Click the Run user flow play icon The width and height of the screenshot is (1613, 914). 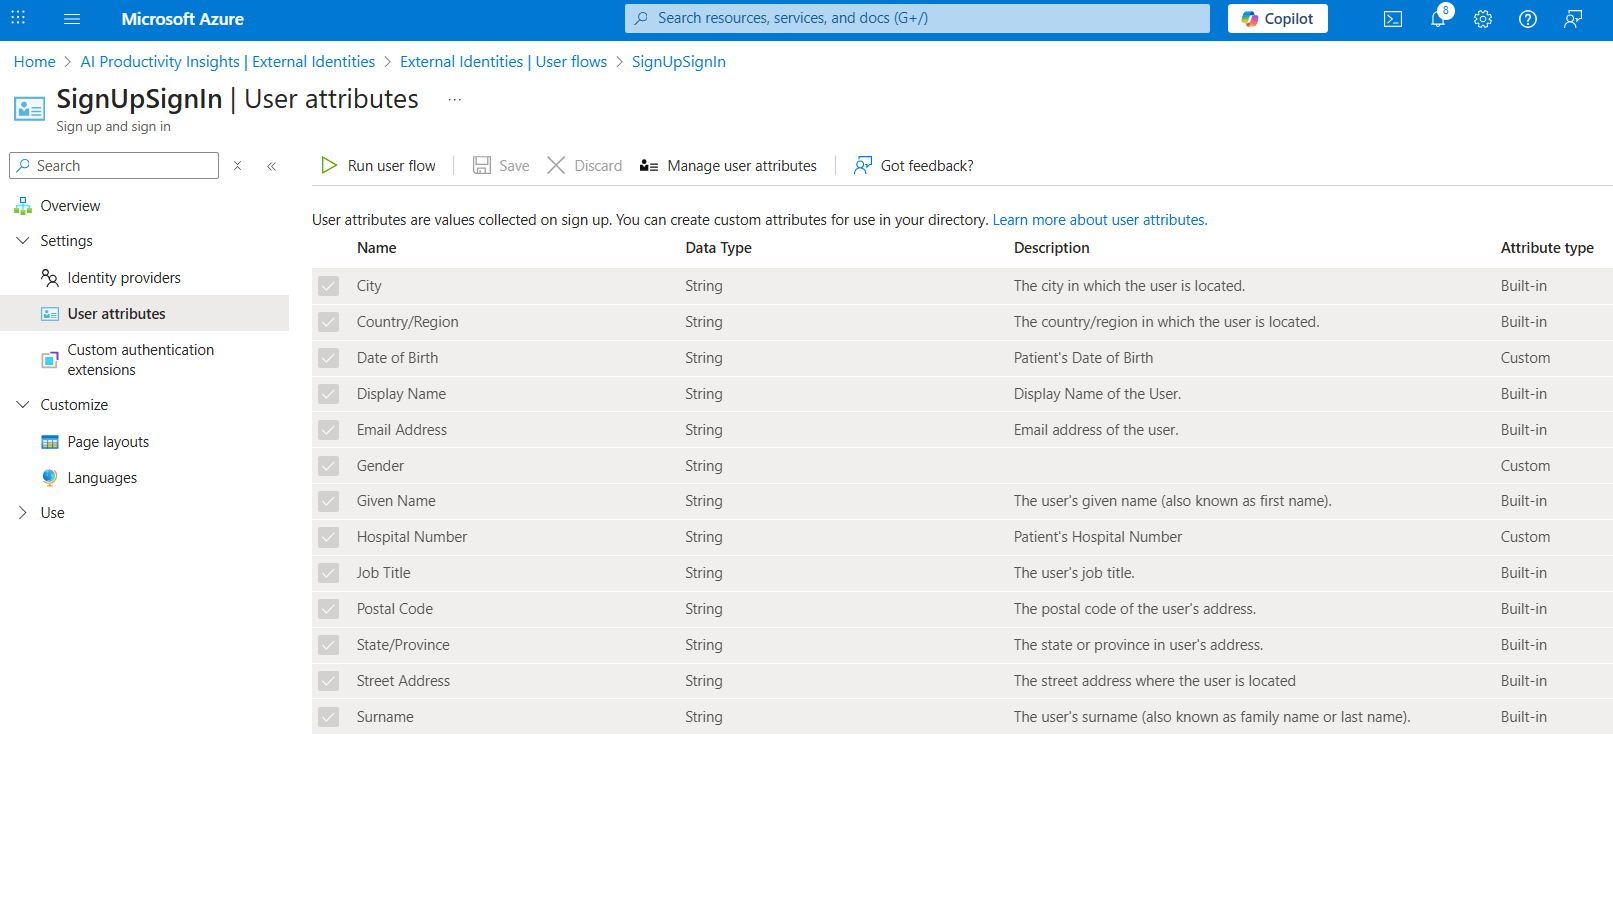329,166
